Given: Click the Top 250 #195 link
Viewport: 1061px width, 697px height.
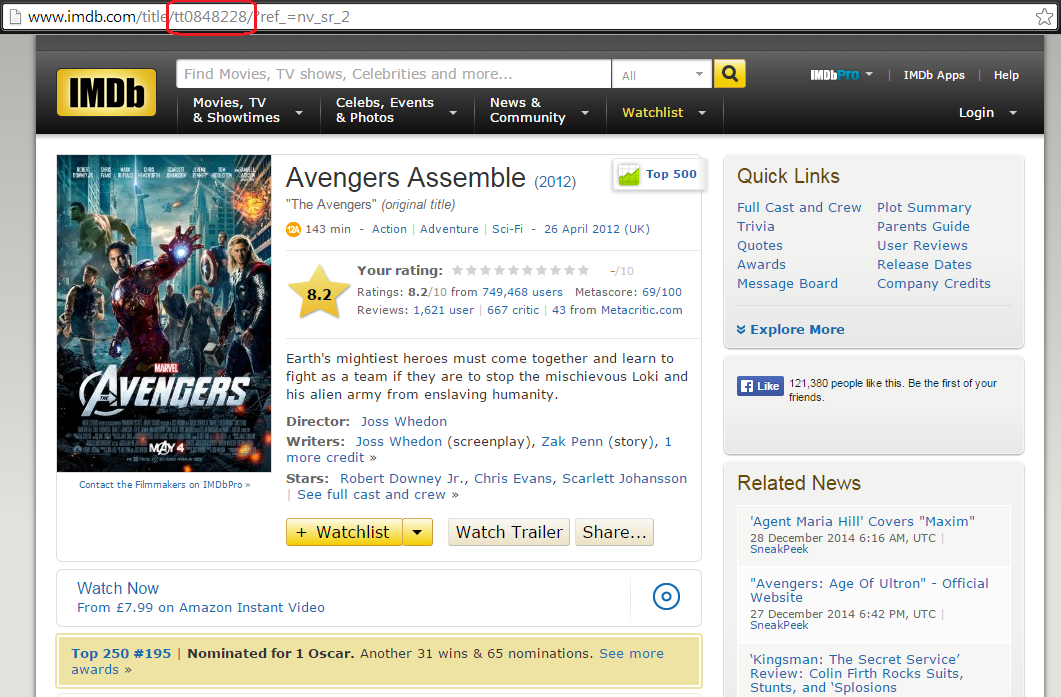Looking at the screenshot, I should pos(121,654).
